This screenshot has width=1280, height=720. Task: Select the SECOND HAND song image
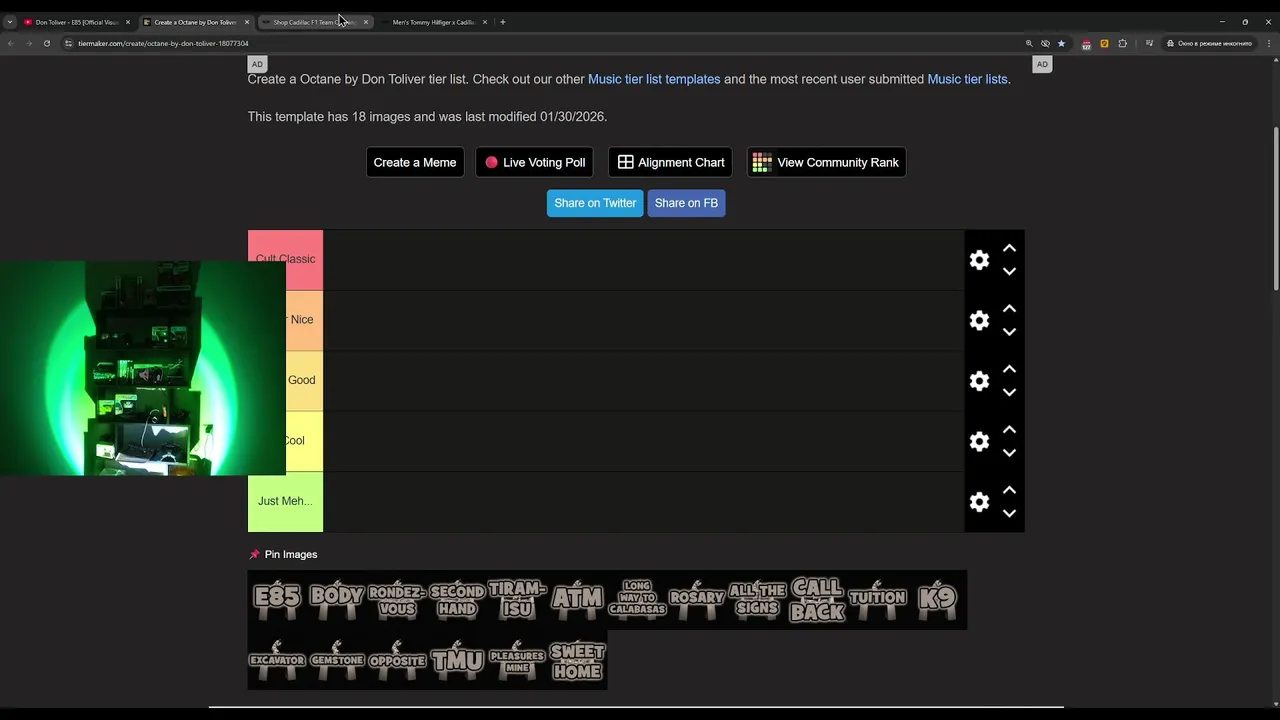(457, 599)
